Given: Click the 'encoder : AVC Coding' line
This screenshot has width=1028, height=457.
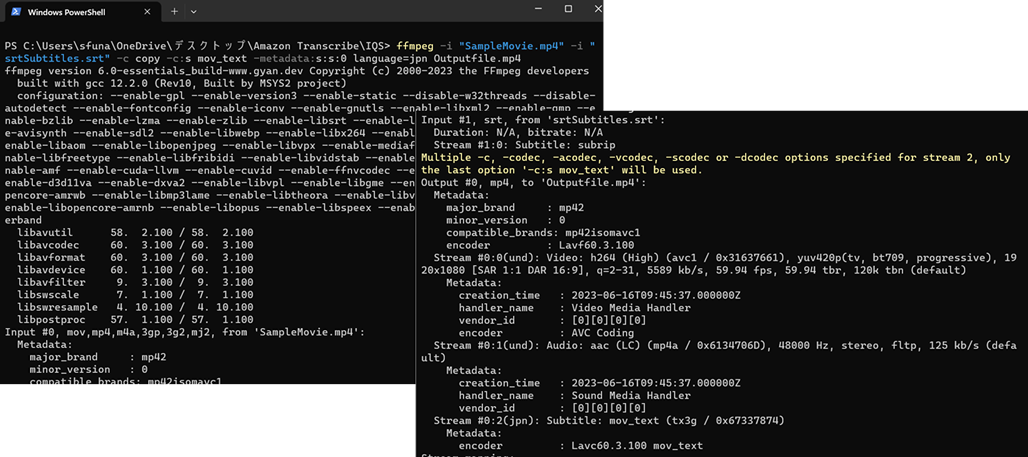Looking at the screenshot, I should tap(548, 332).
